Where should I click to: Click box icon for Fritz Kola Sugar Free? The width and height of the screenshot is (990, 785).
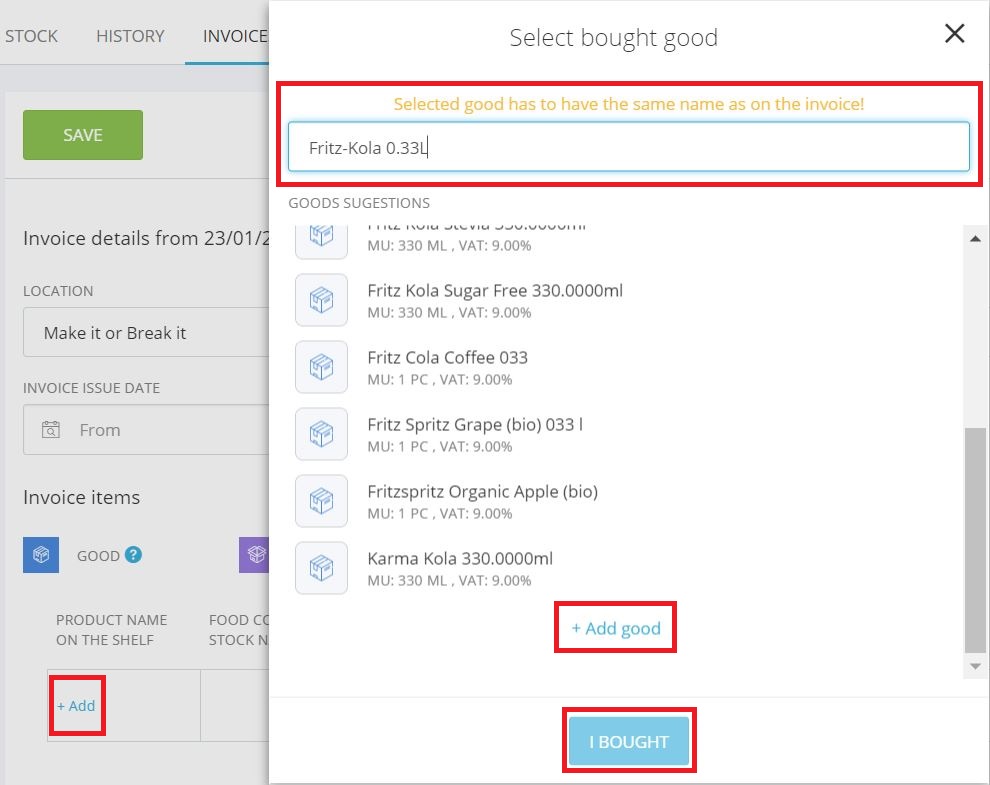pos(321,300)
